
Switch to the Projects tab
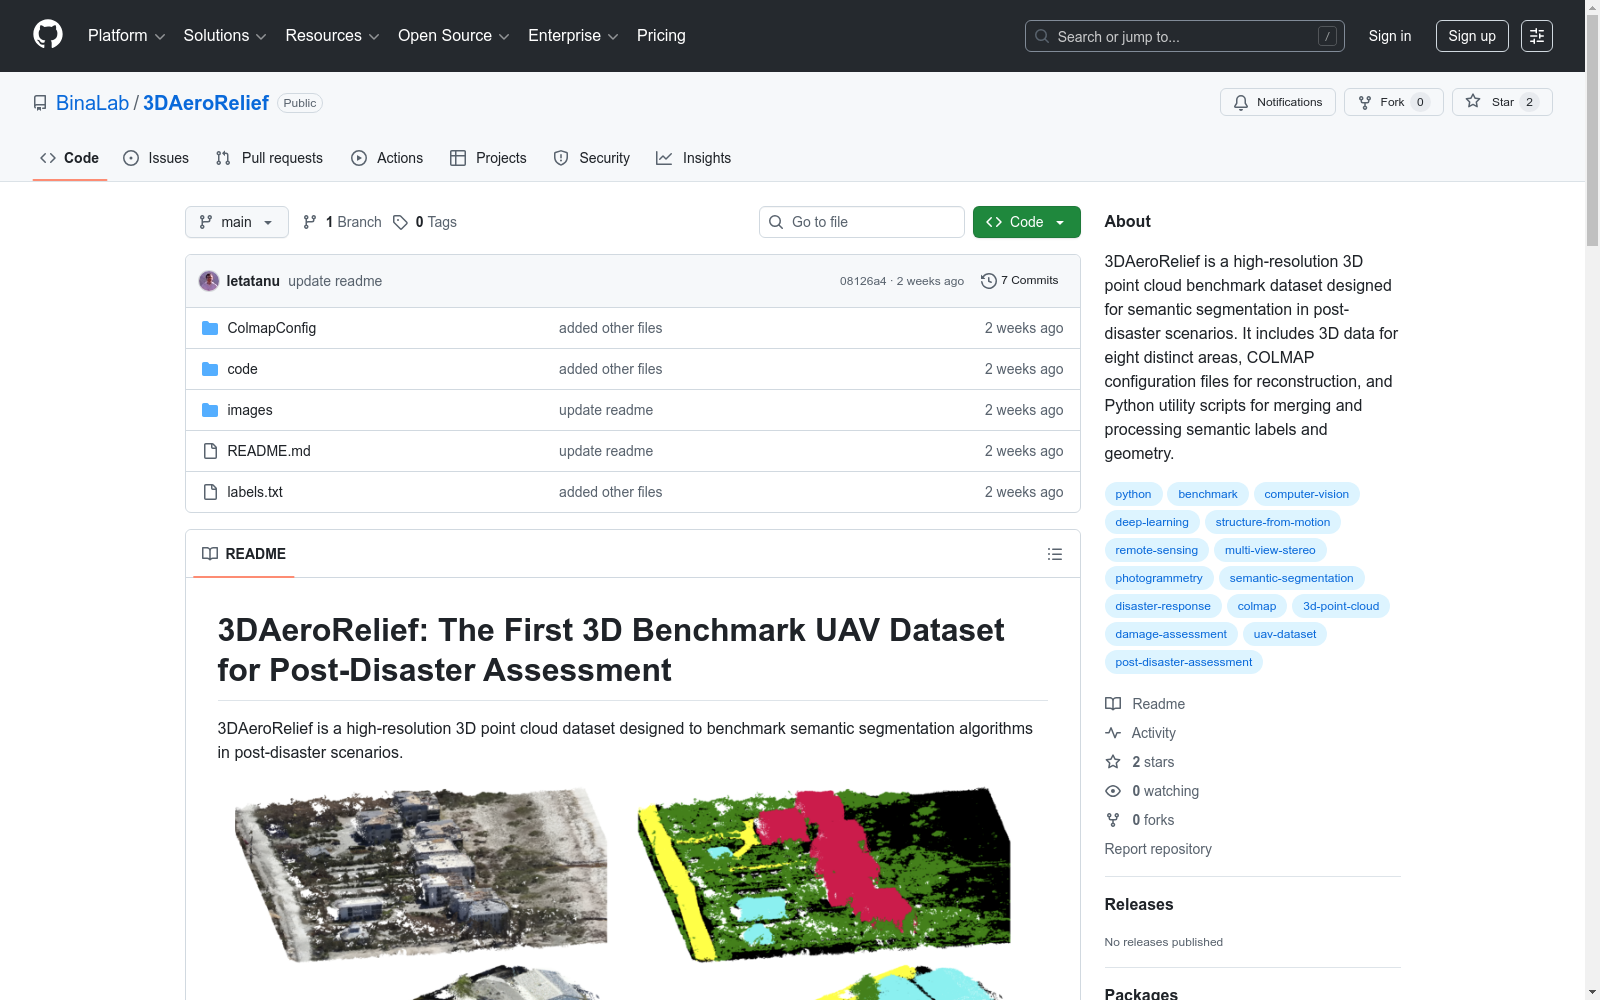point(488,158)
